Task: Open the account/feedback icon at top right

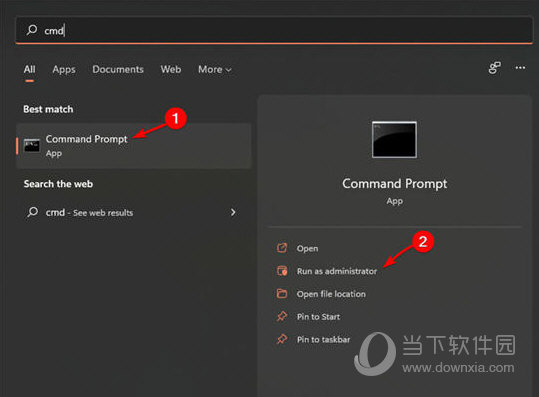Action: (495, 68)
